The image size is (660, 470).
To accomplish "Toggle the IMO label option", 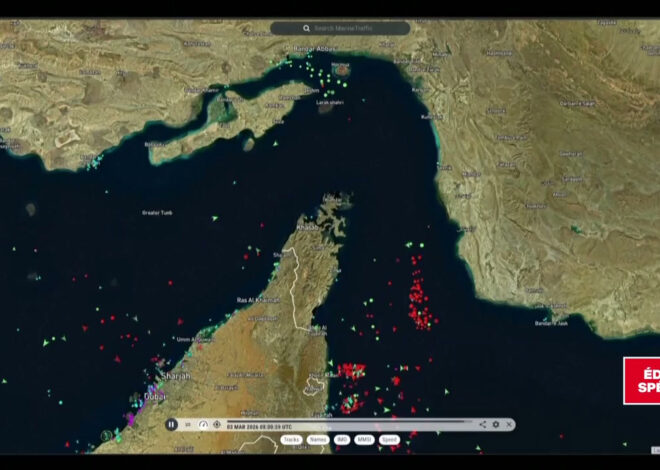I will coord(342,440).
